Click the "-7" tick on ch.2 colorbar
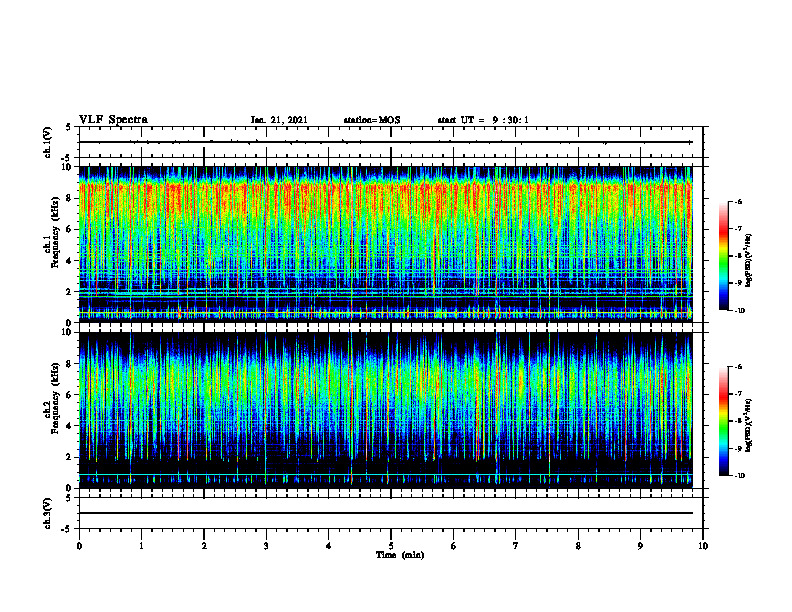Image resolution: width=792 pixels, height=612 pixels. [x=738, y=394]
